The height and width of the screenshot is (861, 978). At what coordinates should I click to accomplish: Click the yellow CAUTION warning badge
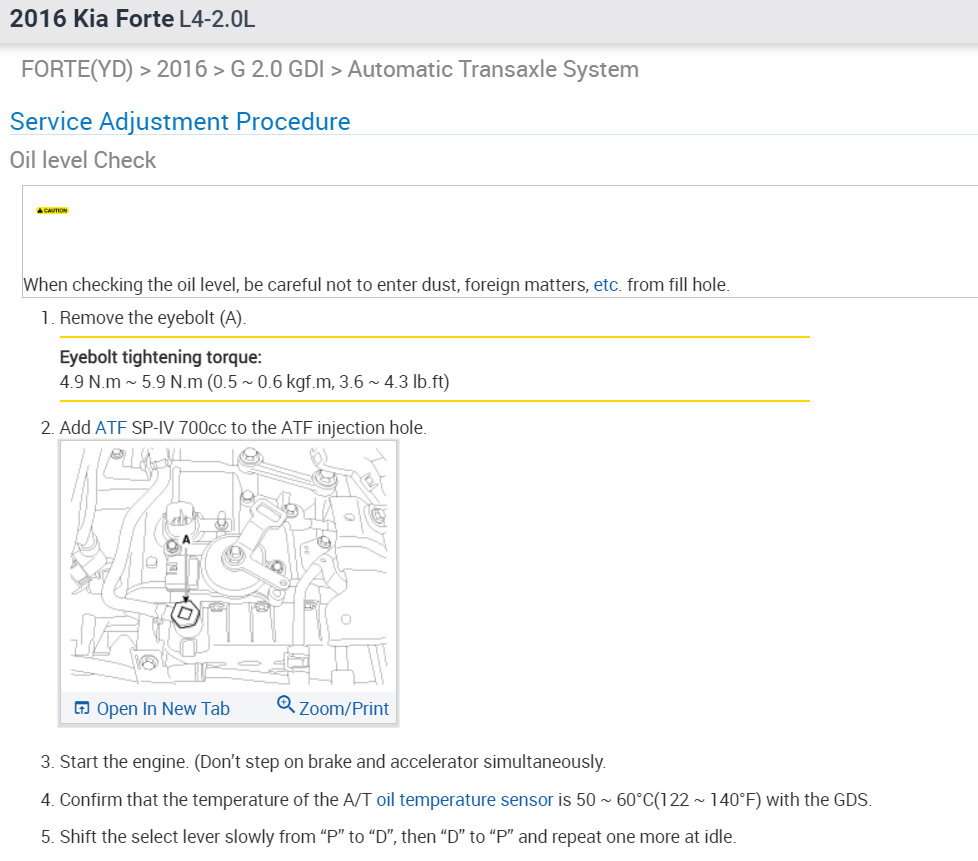click(x=53, y=211)
